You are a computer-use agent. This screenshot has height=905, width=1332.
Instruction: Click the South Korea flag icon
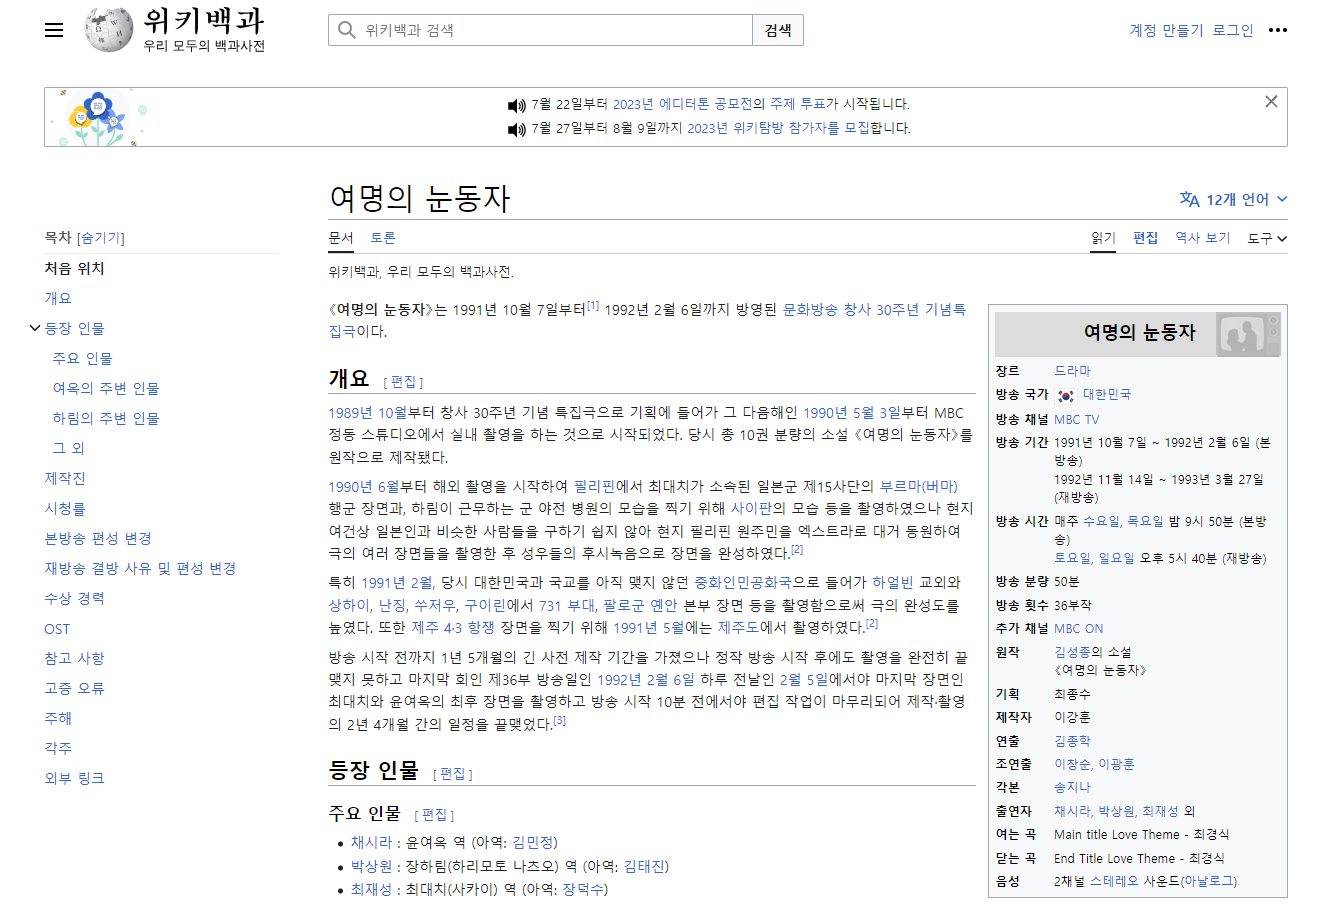(1065, 395)
